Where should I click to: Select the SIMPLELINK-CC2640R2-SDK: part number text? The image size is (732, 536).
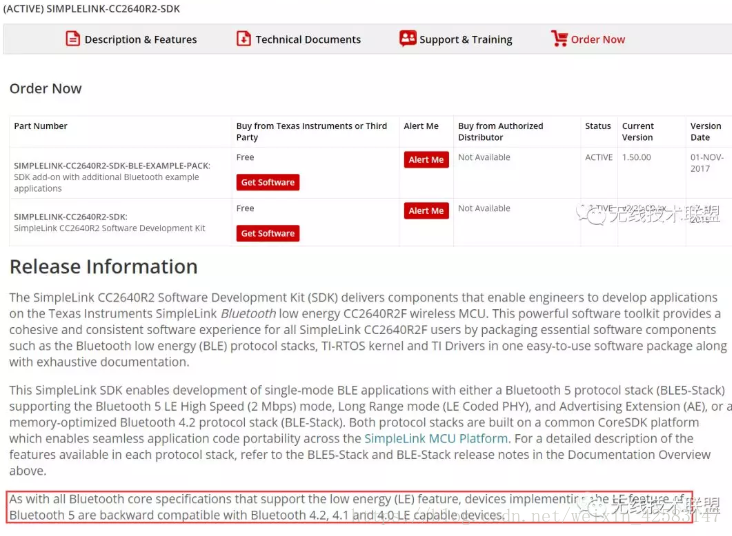pyautogui.click(x=70, y=217)
